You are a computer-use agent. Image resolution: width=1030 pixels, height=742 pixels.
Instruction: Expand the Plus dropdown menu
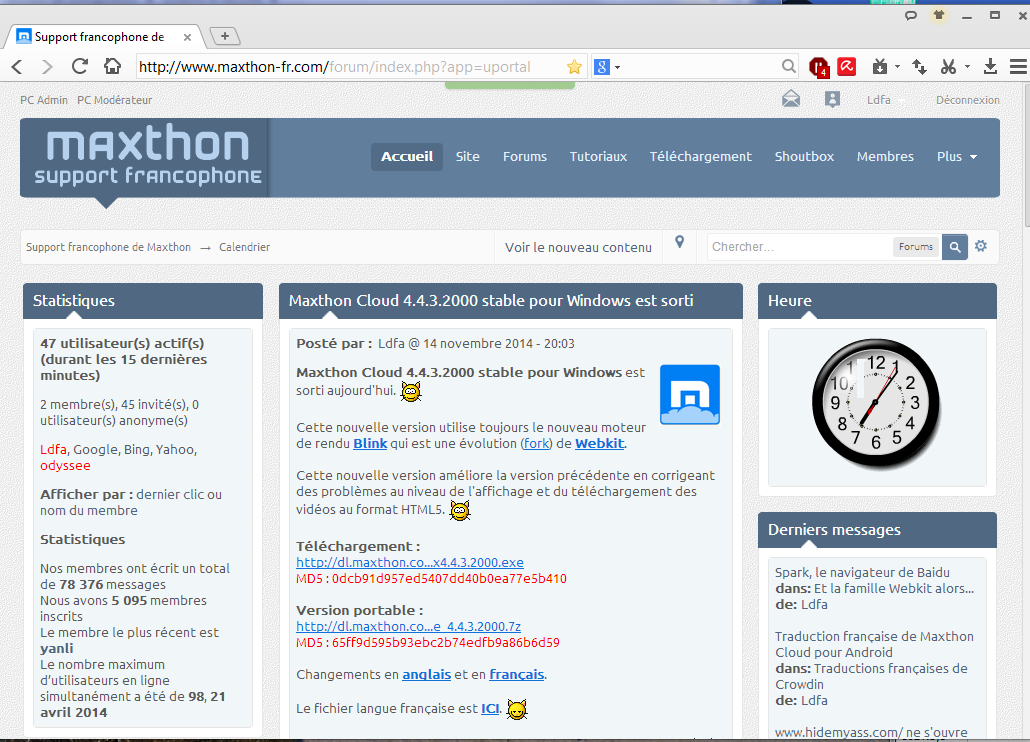(x=956, y=156)
